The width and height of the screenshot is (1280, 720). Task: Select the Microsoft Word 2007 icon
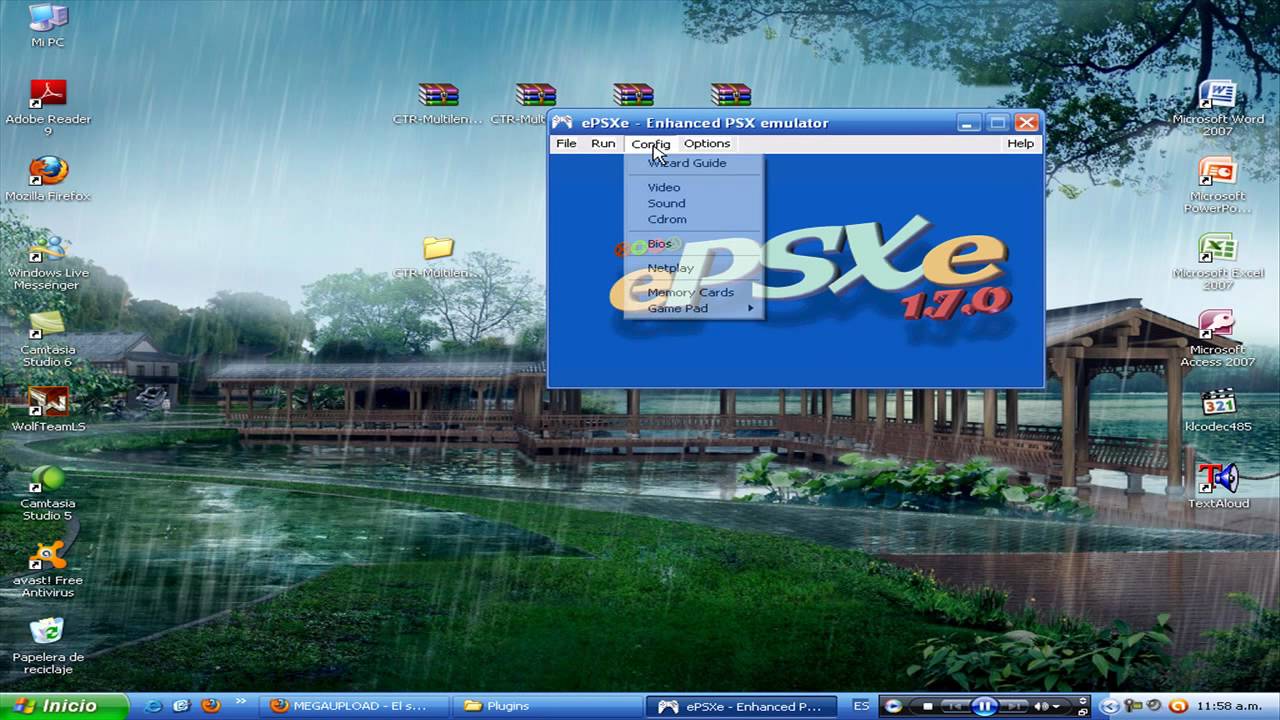point(1218,108)
